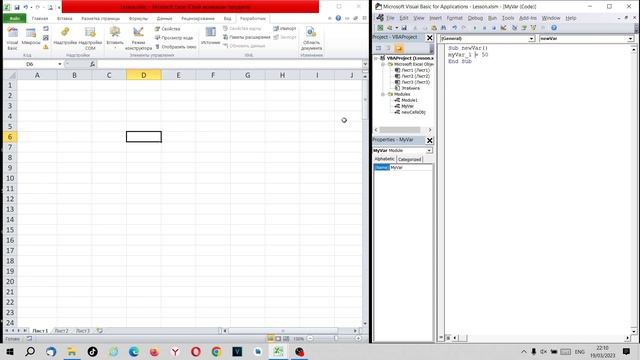Click the Reset stop icon in VBA toolbar
The width and height of the screenshot is (640, 360).
494,28
